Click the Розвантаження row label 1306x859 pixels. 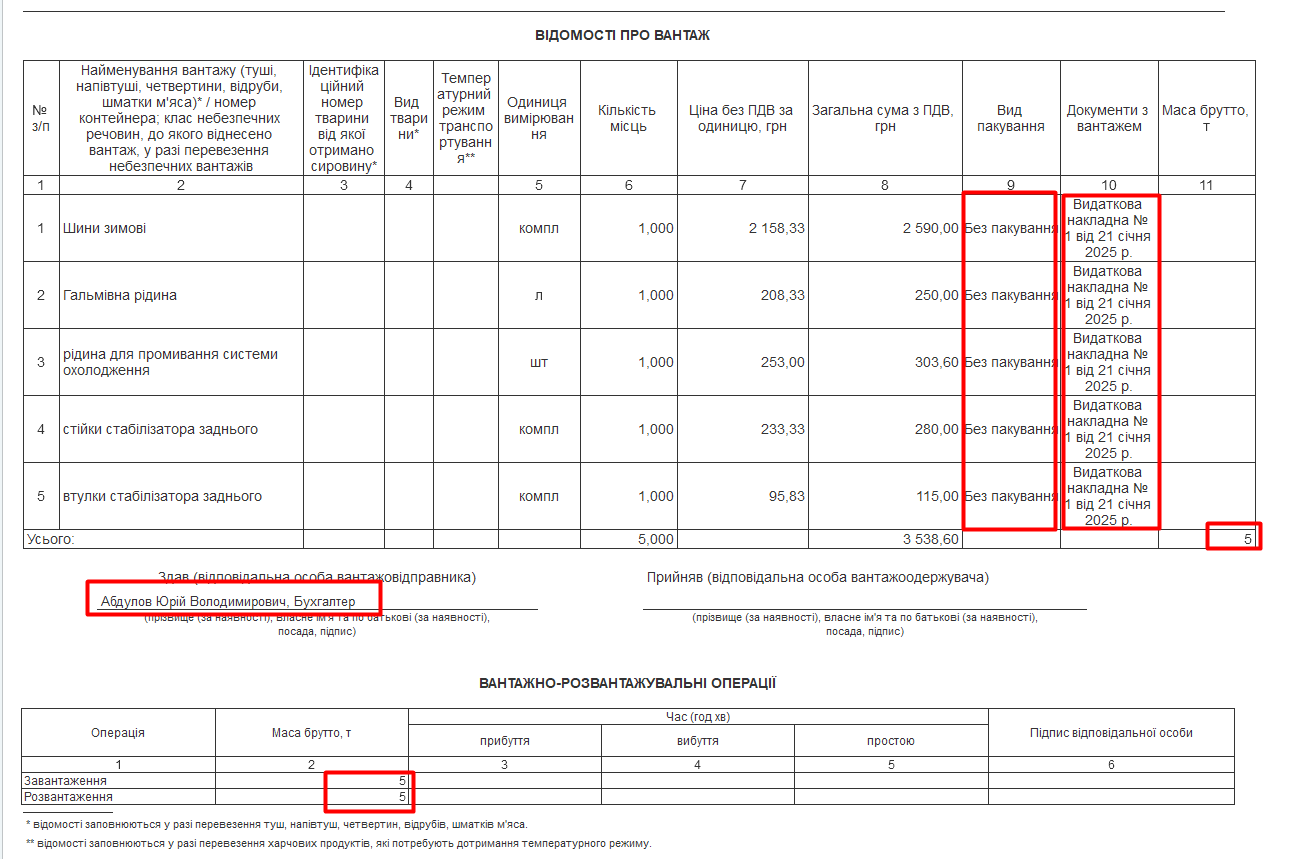click(69, 797)
